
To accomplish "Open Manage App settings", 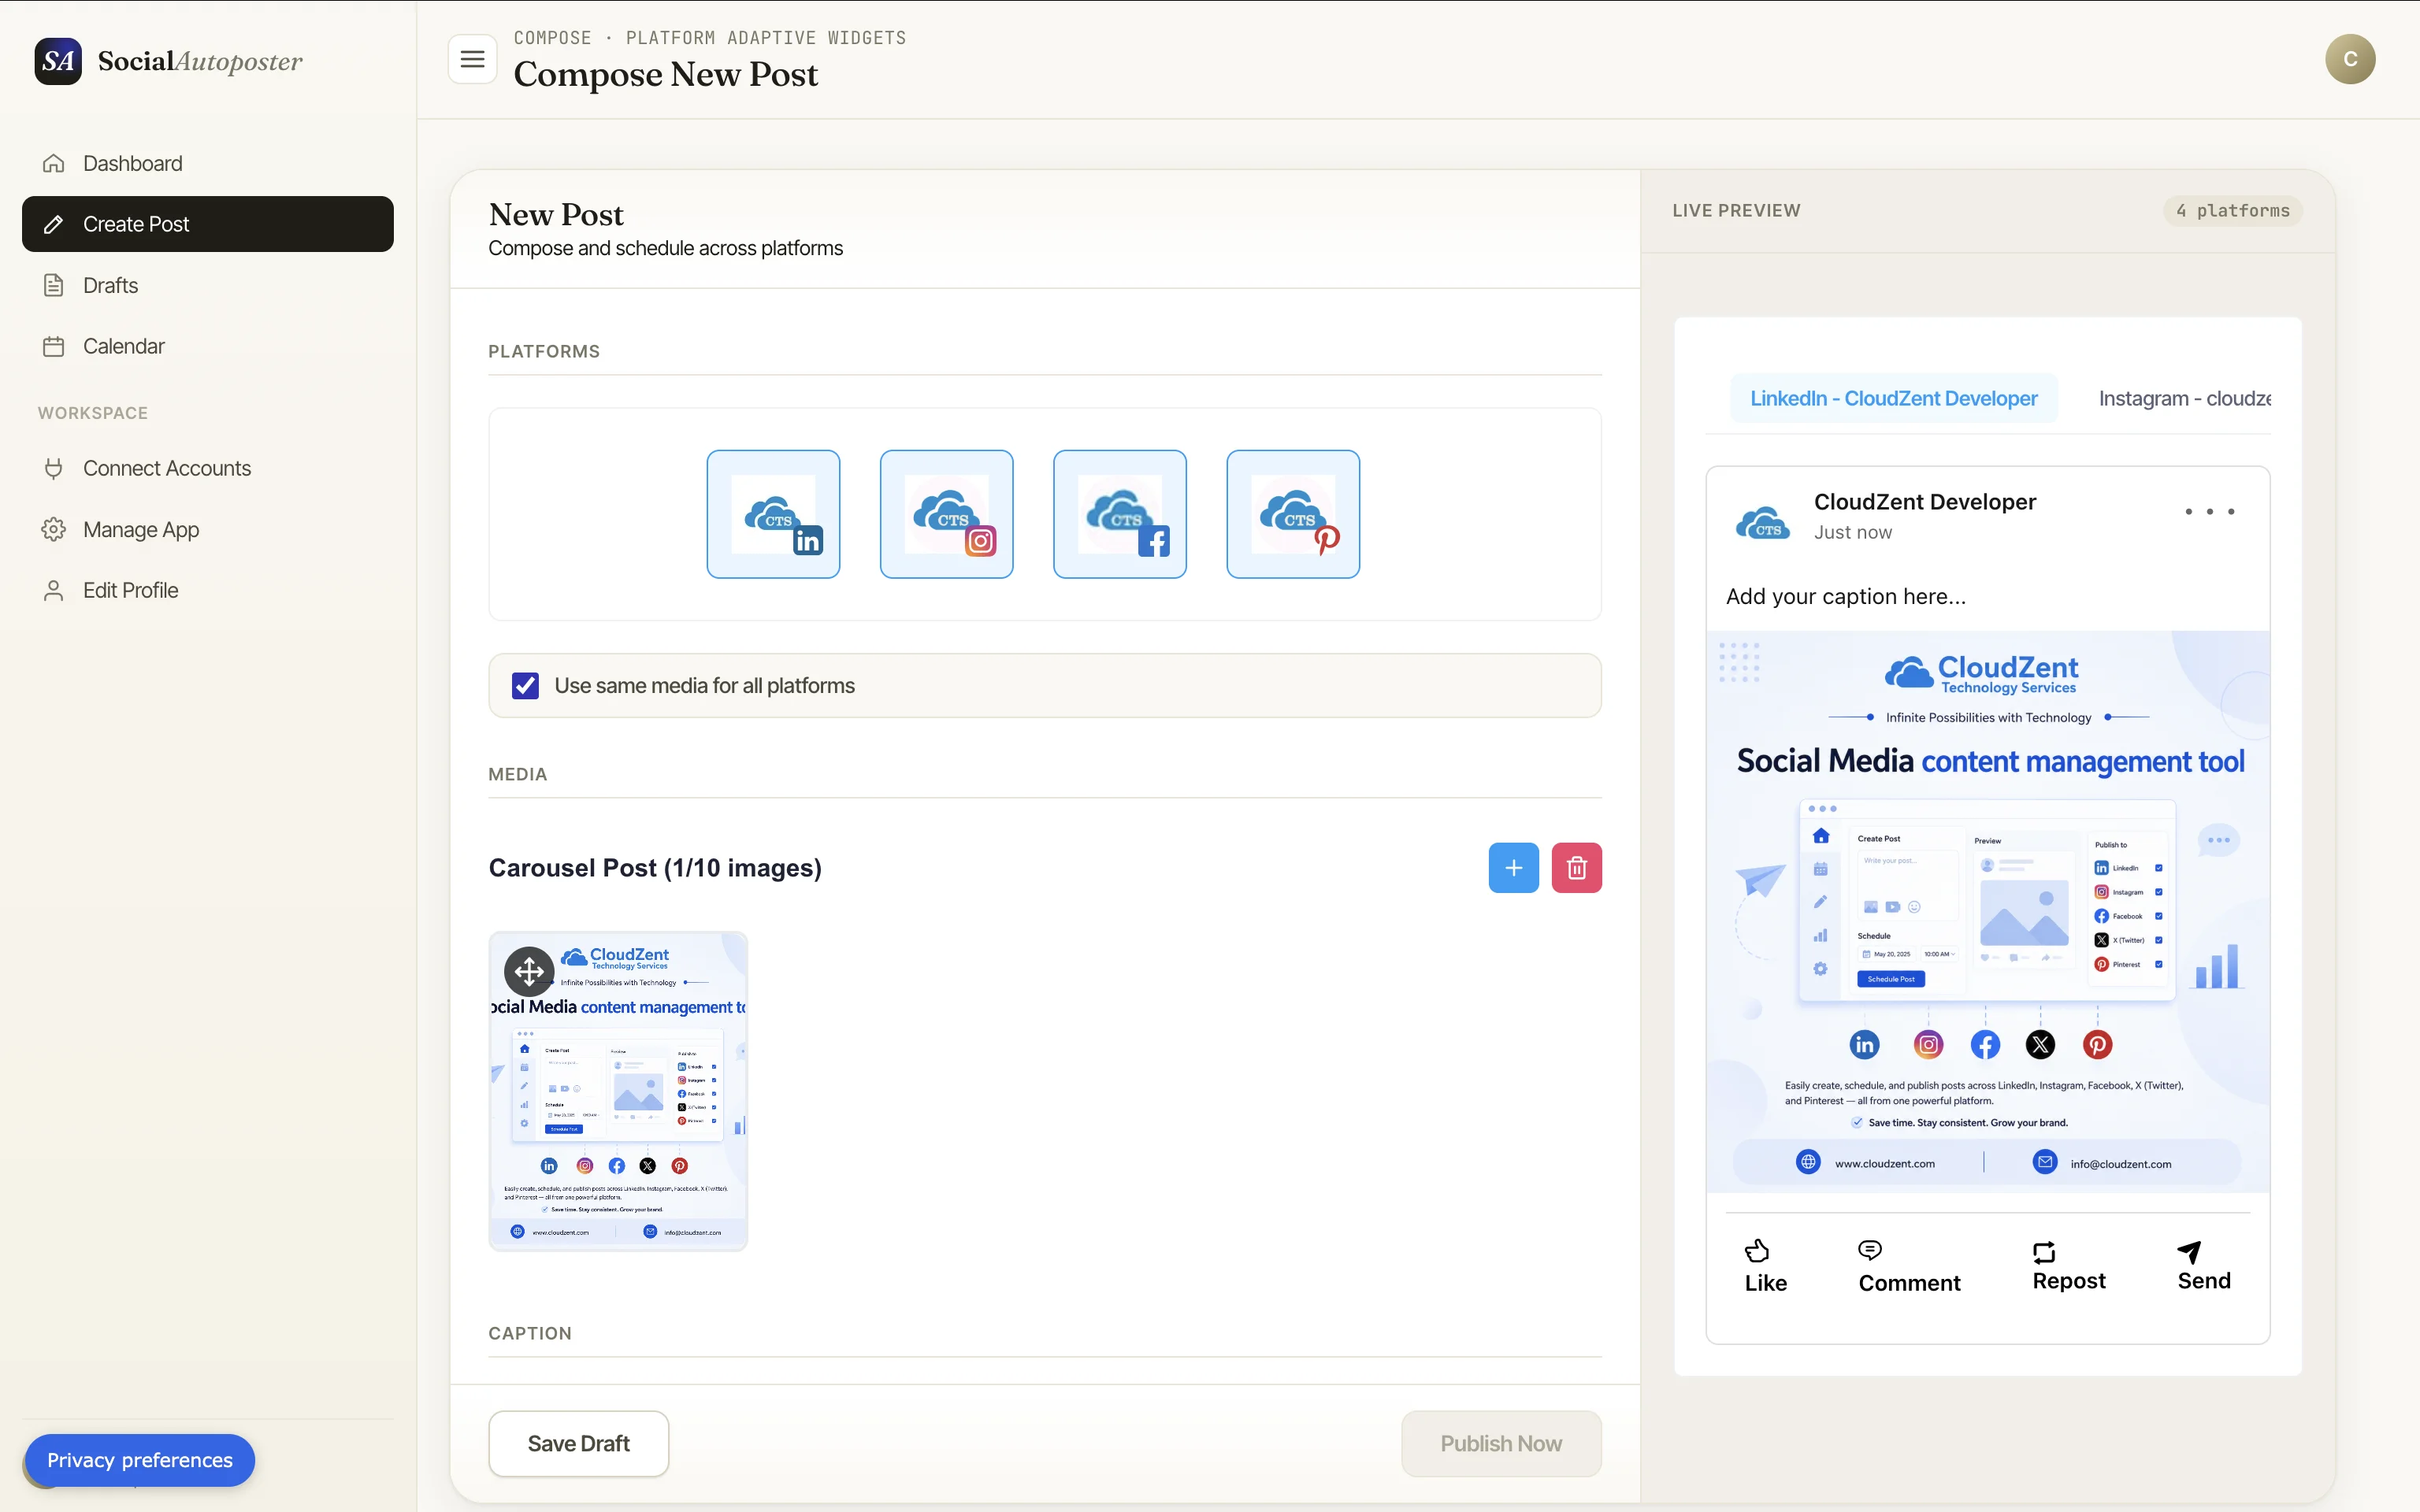I will coord(208,529).
